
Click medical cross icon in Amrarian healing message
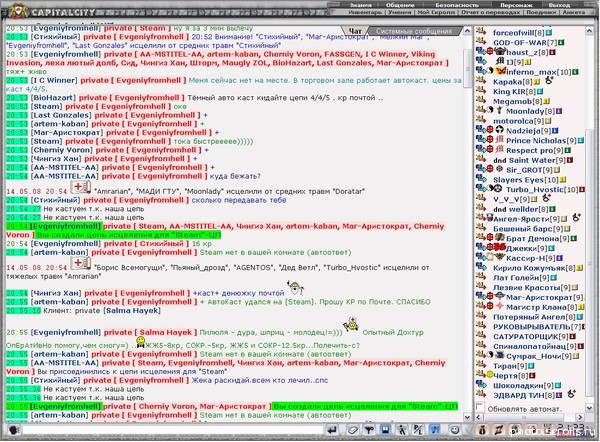(x=80, y=263)
